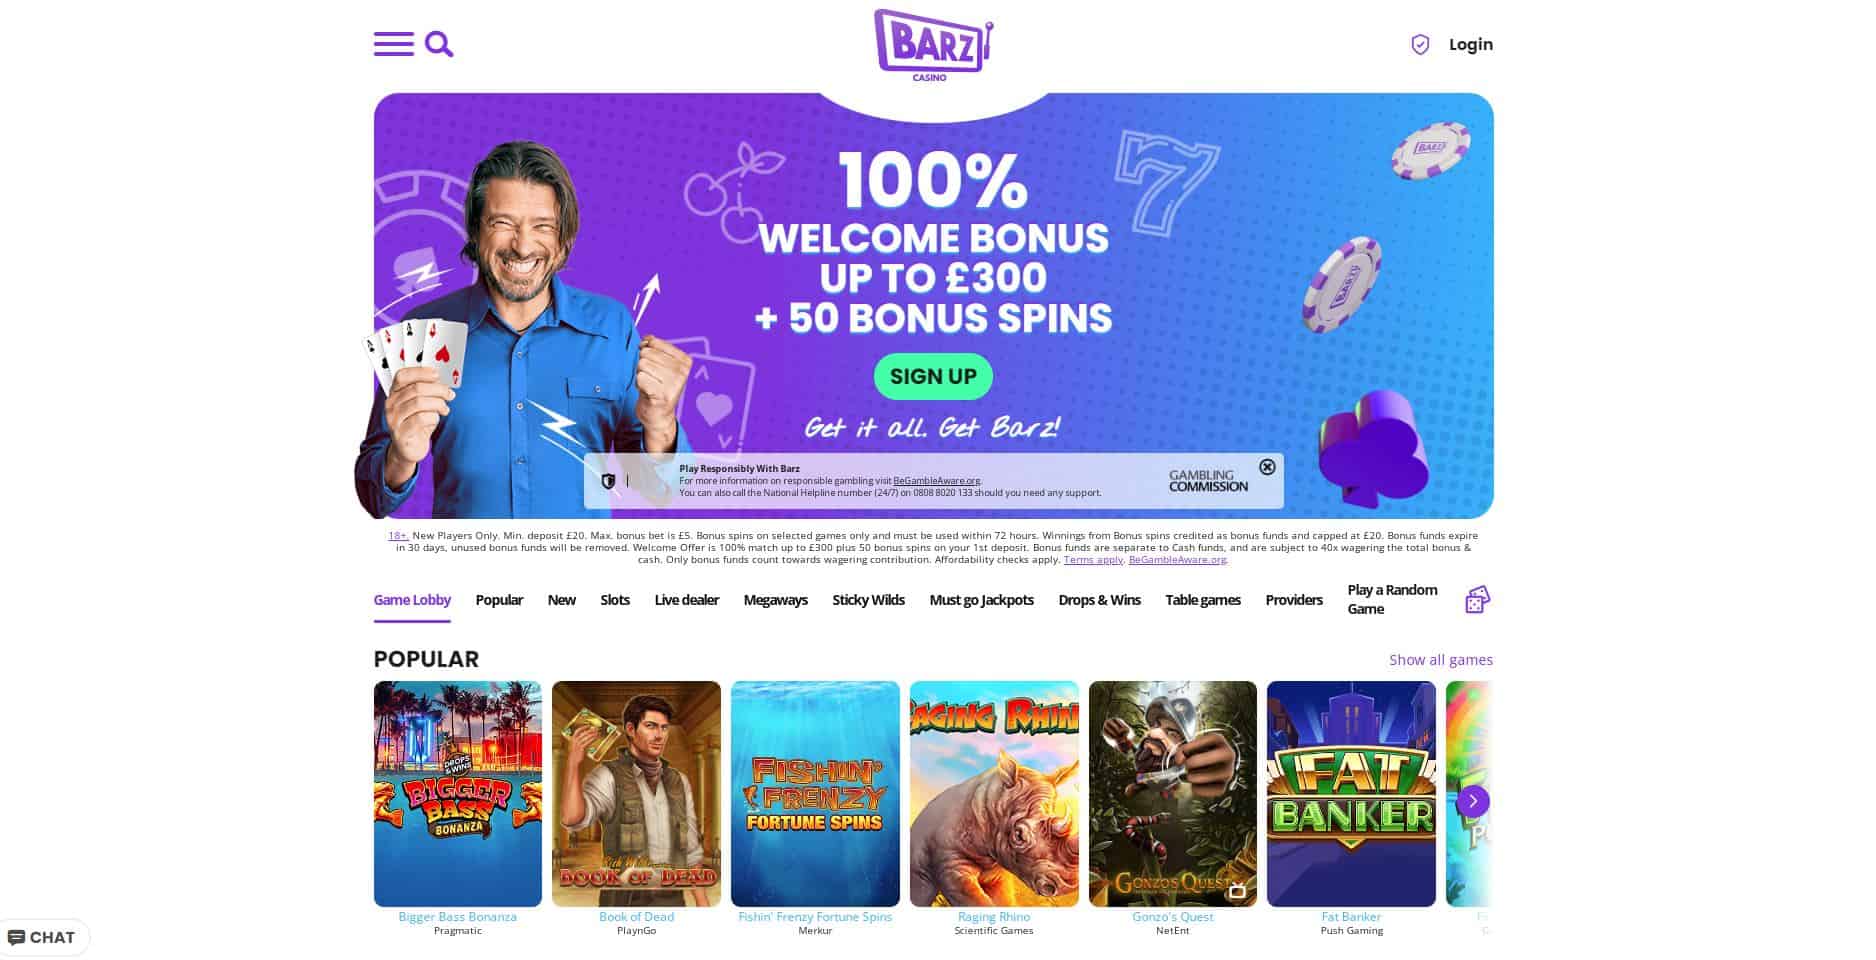Click Show all games link
Screen dimensions: 1876x960
(1441, 660)
